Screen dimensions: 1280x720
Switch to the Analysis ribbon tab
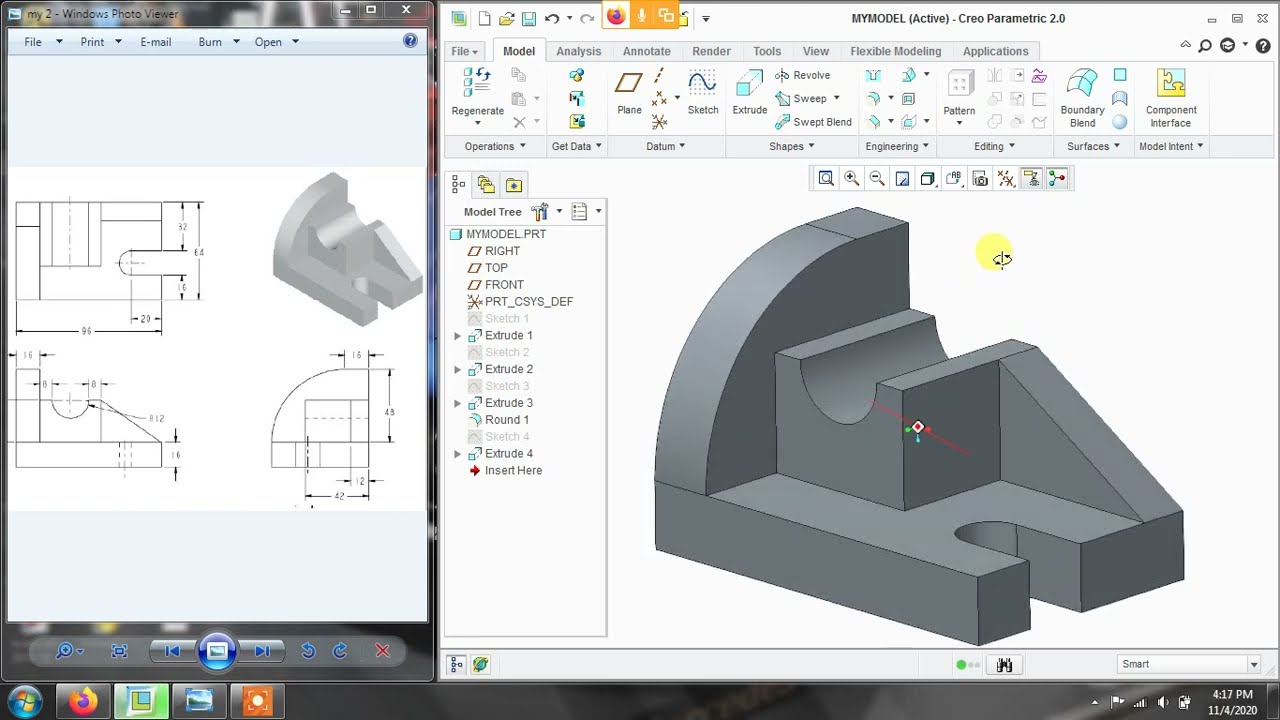[578, 51]
